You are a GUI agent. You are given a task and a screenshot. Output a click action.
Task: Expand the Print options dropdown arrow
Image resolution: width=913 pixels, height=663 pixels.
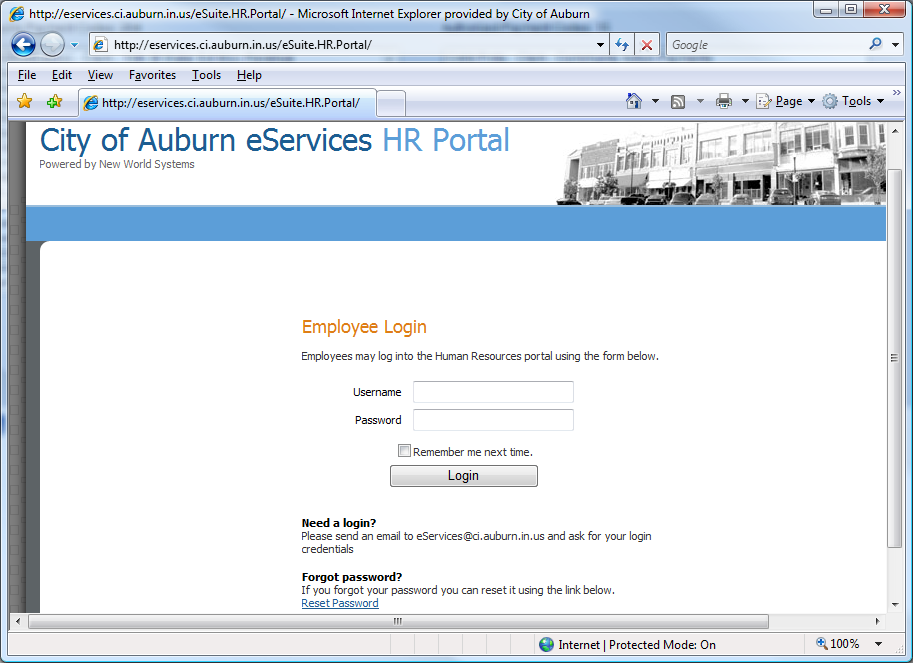745,101
